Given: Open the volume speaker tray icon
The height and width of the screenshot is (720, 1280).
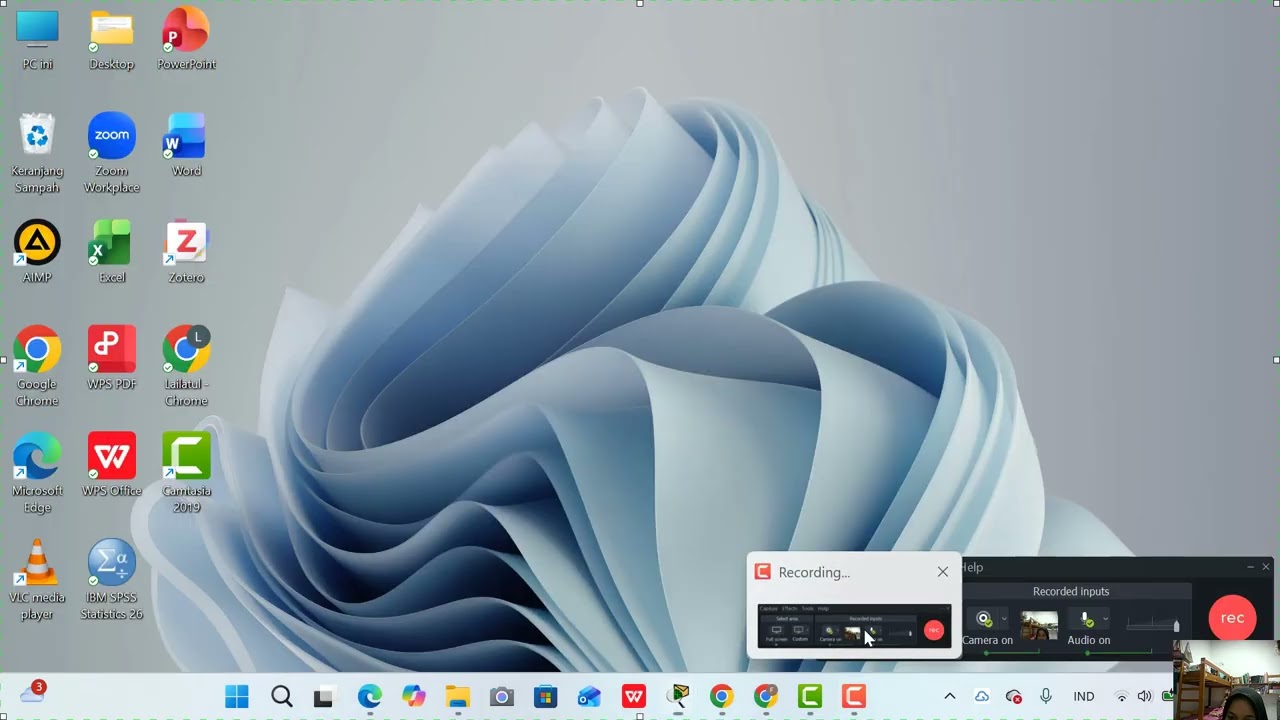Looking at the screenshot, I should tap(1144, 697).
